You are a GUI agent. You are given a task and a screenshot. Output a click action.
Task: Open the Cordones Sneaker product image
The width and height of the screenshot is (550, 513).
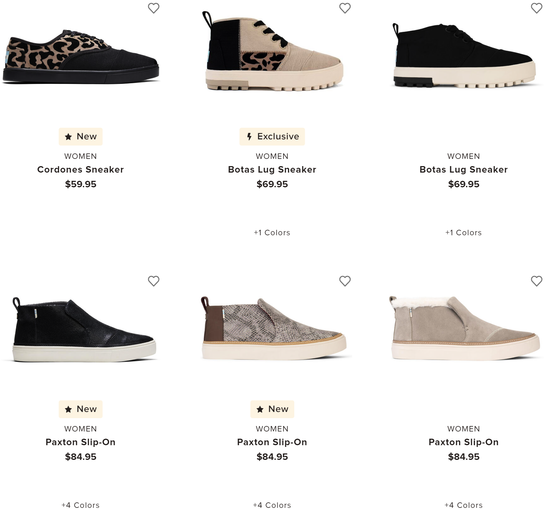tap(81, 56)
